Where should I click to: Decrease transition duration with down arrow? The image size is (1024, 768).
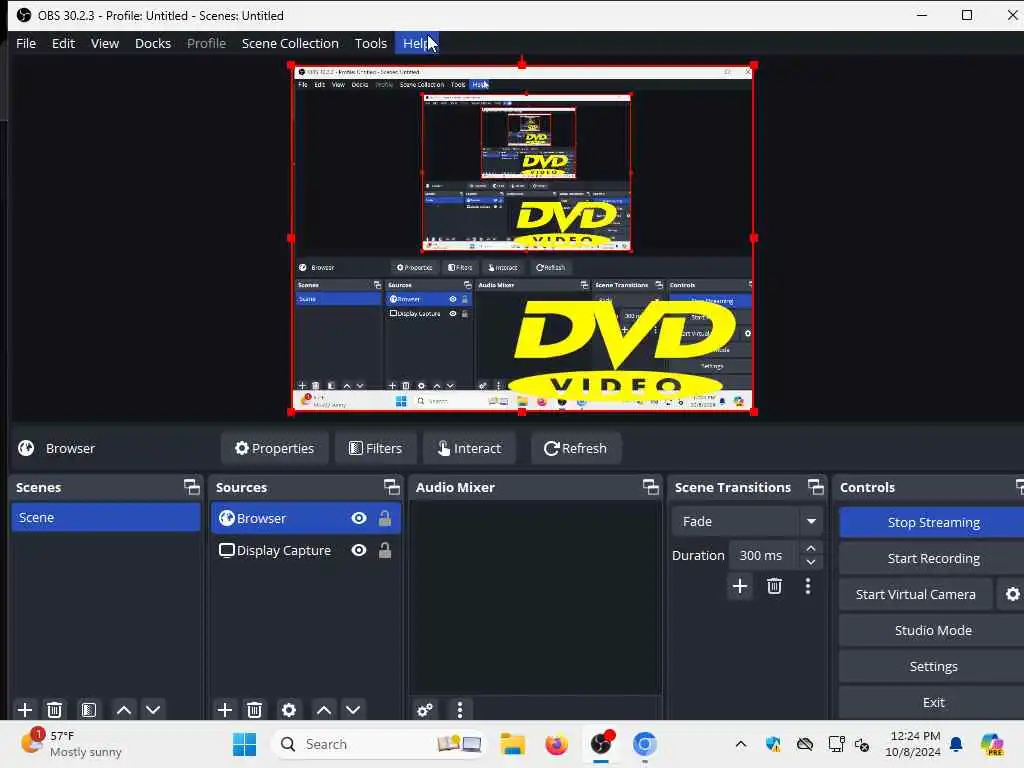click(810, 562)
